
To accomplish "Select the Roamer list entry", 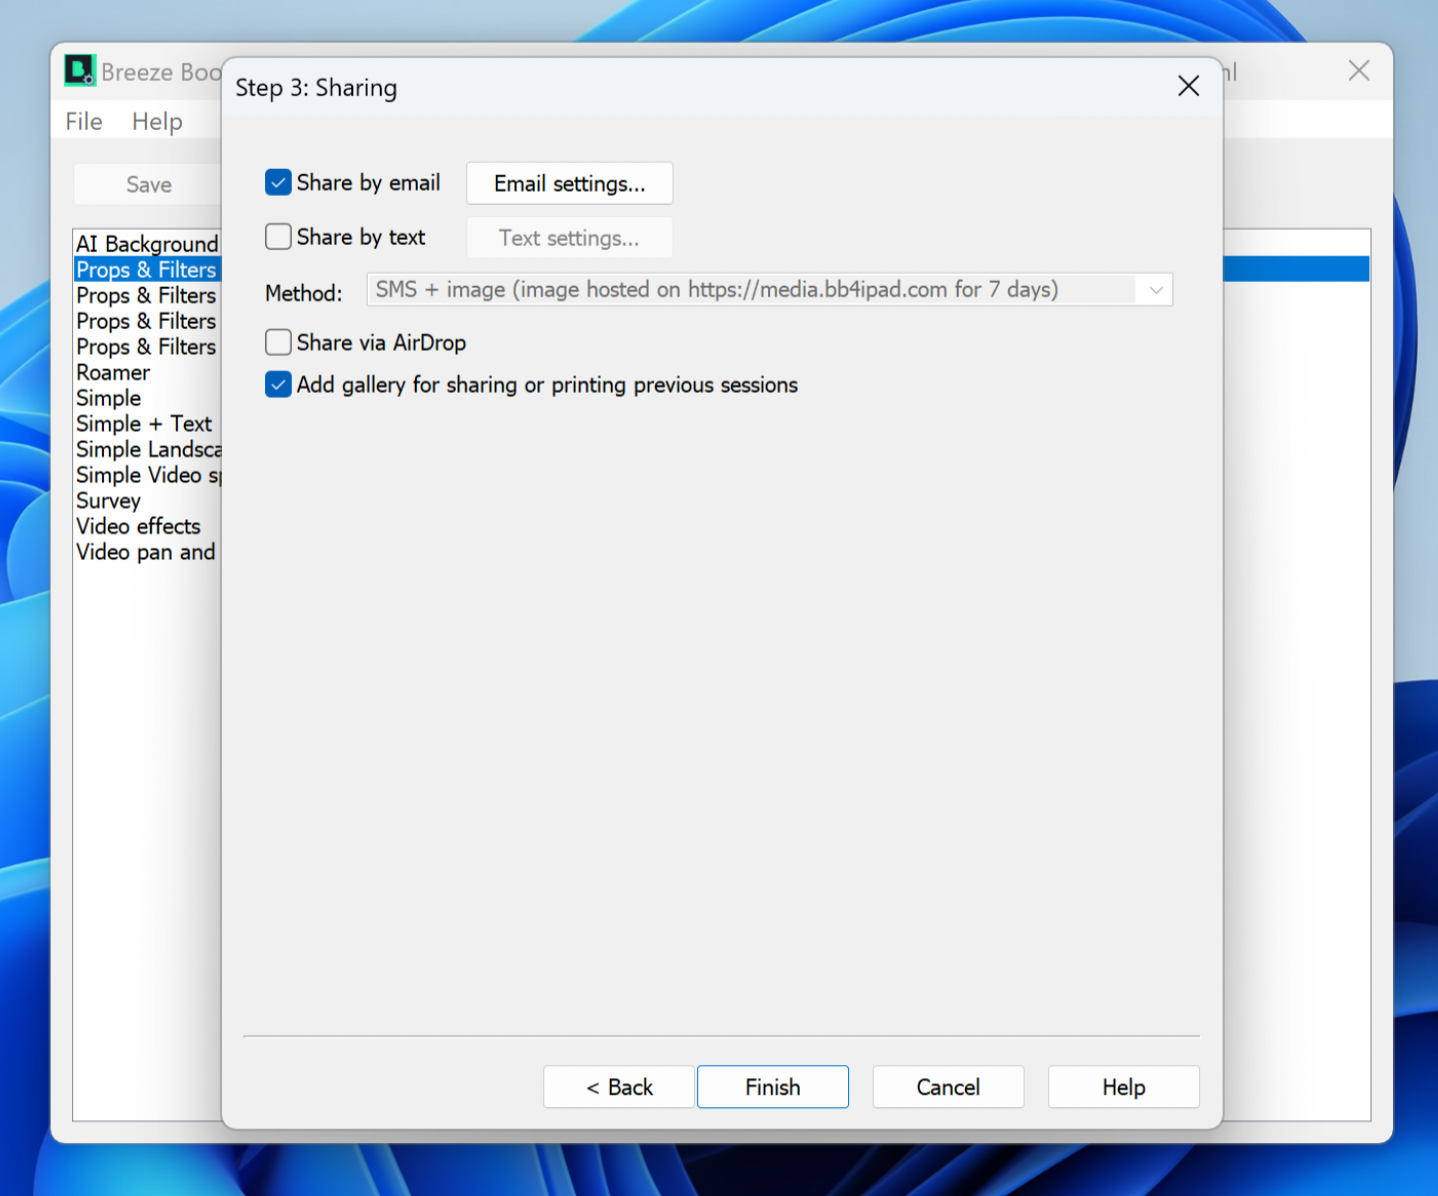I will (x=113, y=373).
